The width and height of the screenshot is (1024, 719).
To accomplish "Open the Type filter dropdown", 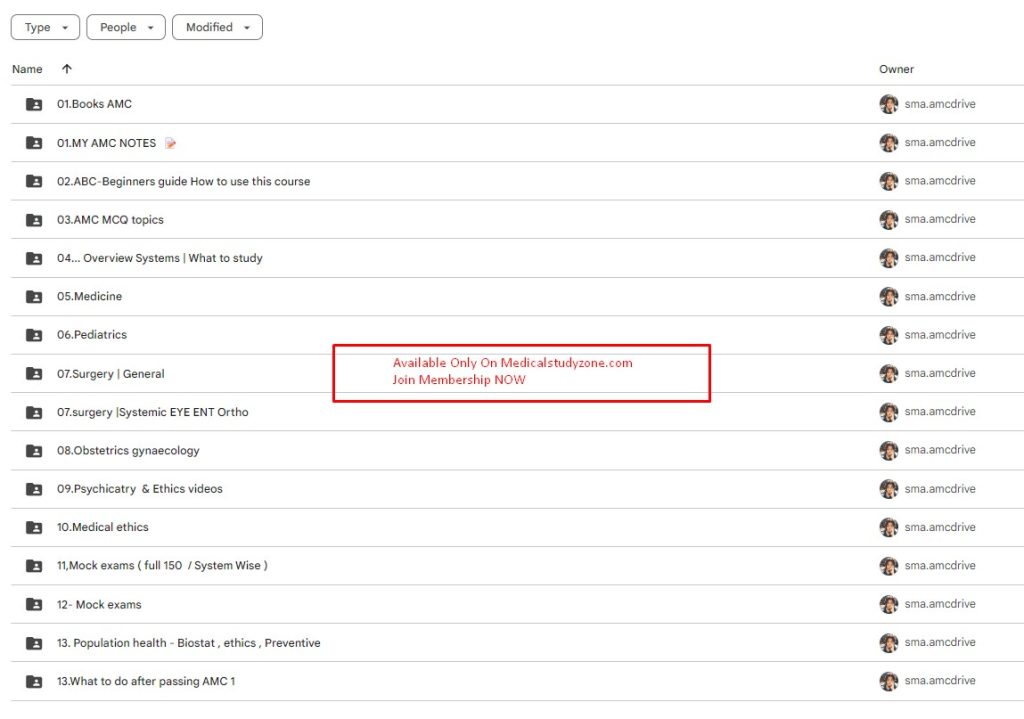I will pos(45,27).
